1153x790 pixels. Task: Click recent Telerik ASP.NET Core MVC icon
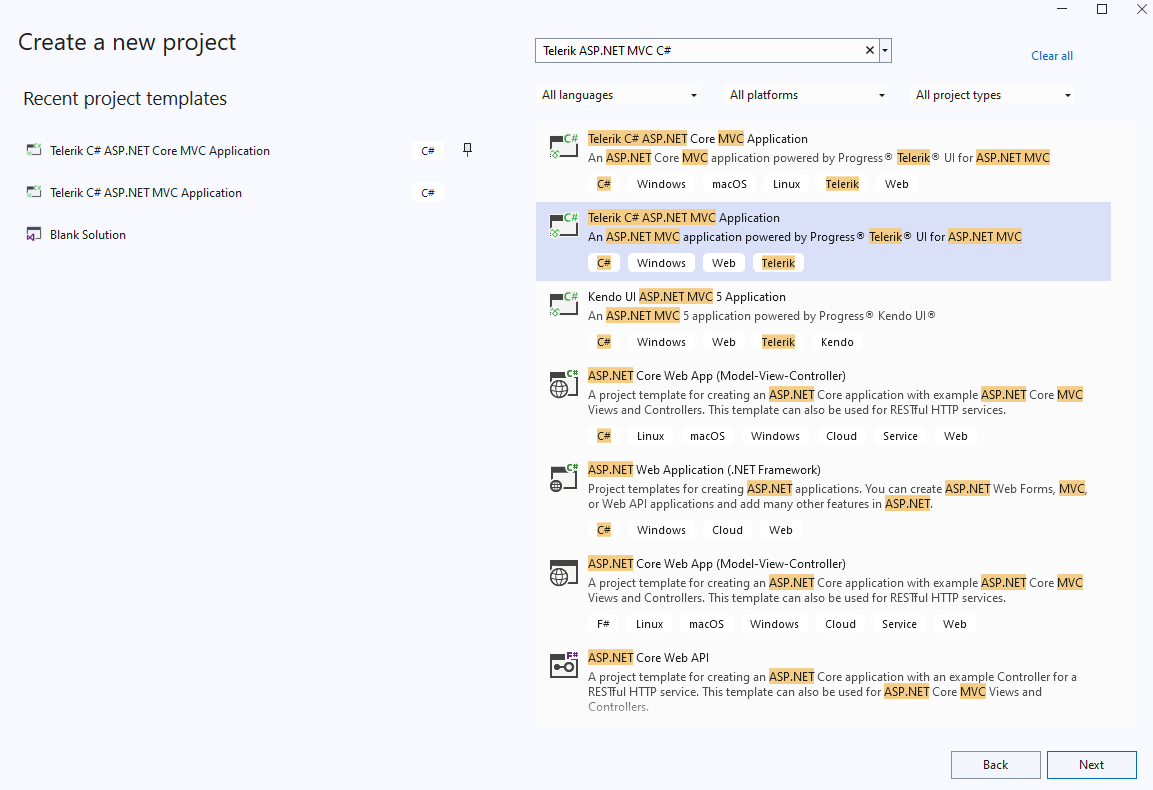click(34, 150)
